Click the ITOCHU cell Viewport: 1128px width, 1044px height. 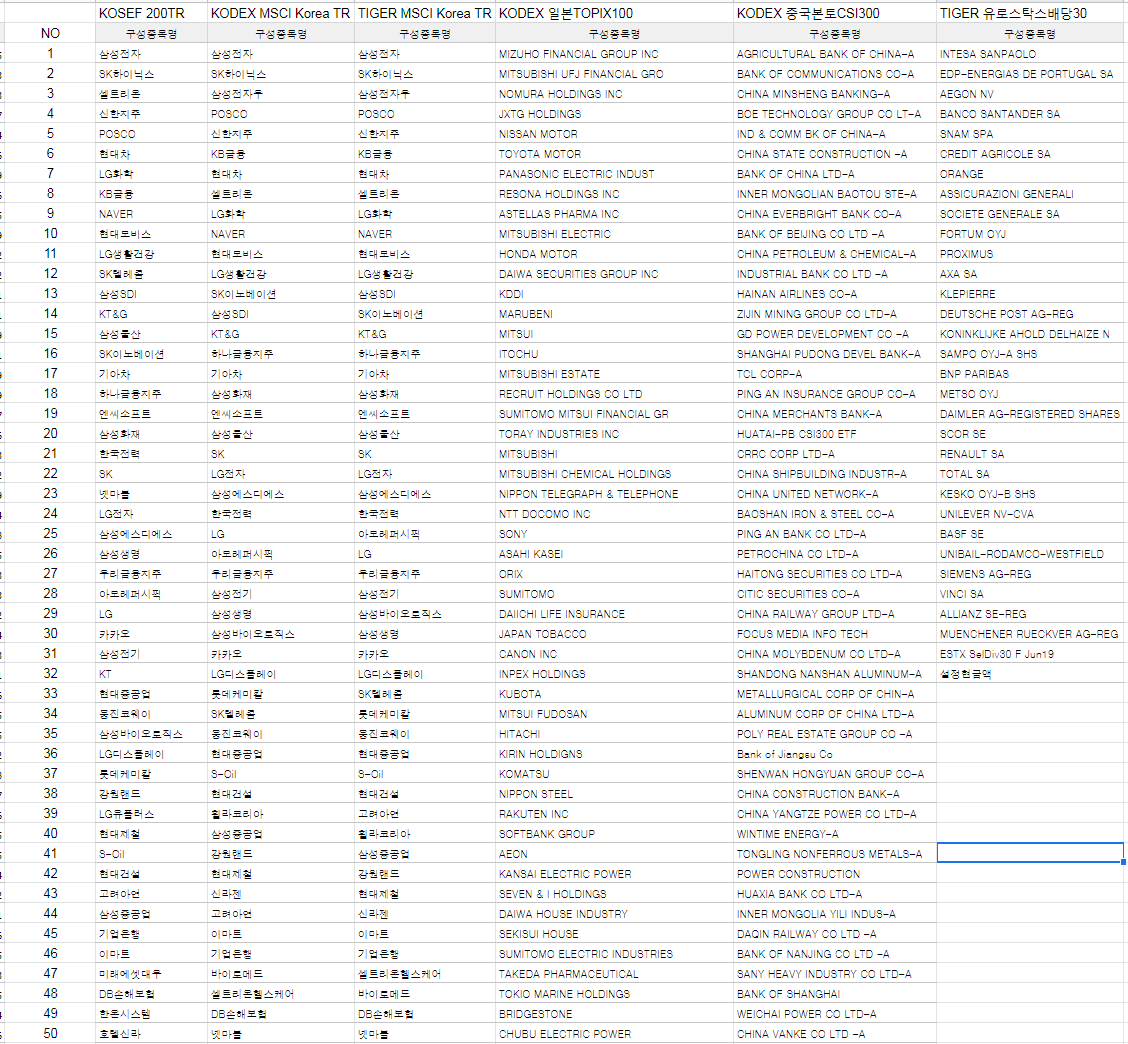[614, 353]
